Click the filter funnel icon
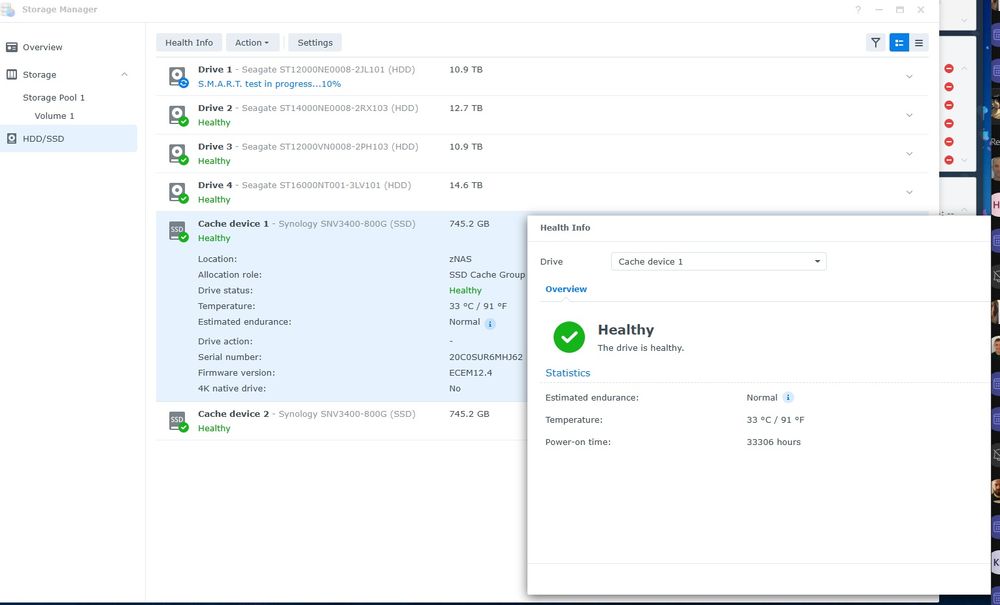The width and height of the screenshot is (1000, 605). coord(875,43)
